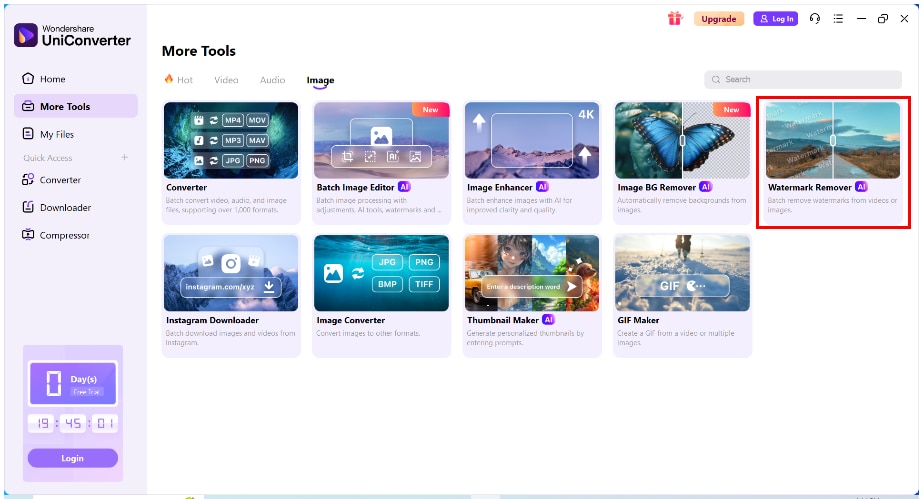
Task: Click the AI badge on Batch Image Editor
Action: pyautogui.click(x=404, y=187)
